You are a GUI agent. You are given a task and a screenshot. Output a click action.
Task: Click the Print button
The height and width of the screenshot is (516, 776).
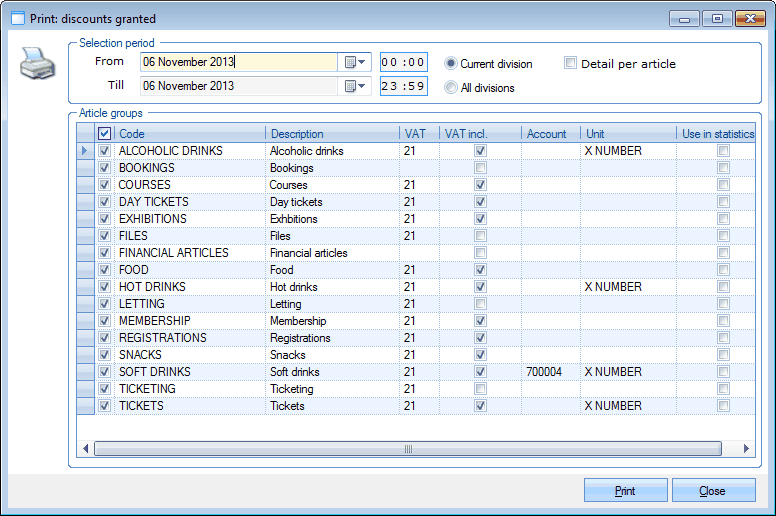coord(625,491)
